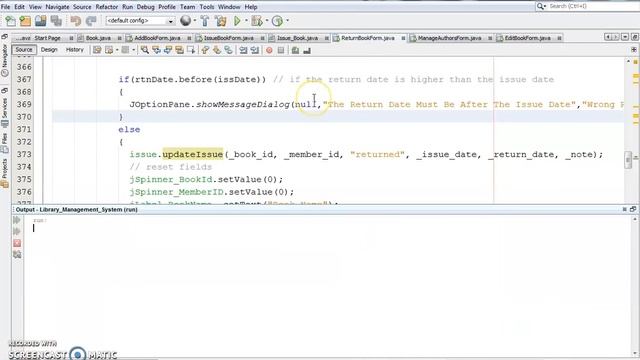Open the File menu
The height and width of the screenshot is (360, 640).
[5, 7]
